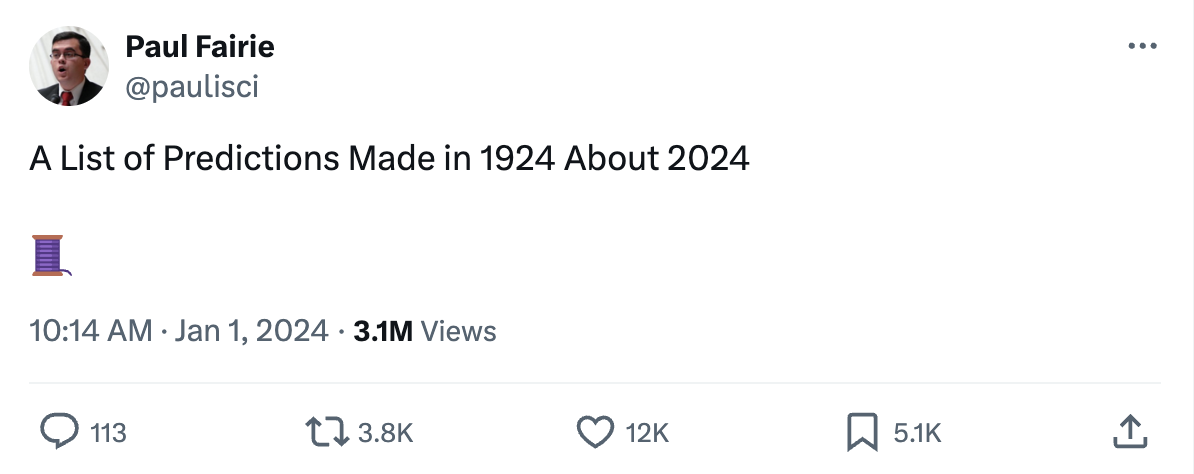Click the Jan 1, 2024 date
This screenshot has height=474, width=1194.
tap(250, 330)
